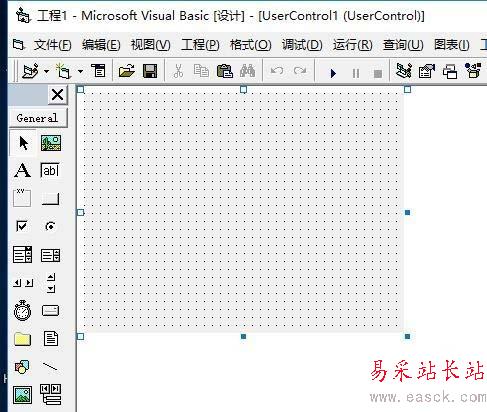Open the Project Explorer window
487x412 pixels.
404,71
